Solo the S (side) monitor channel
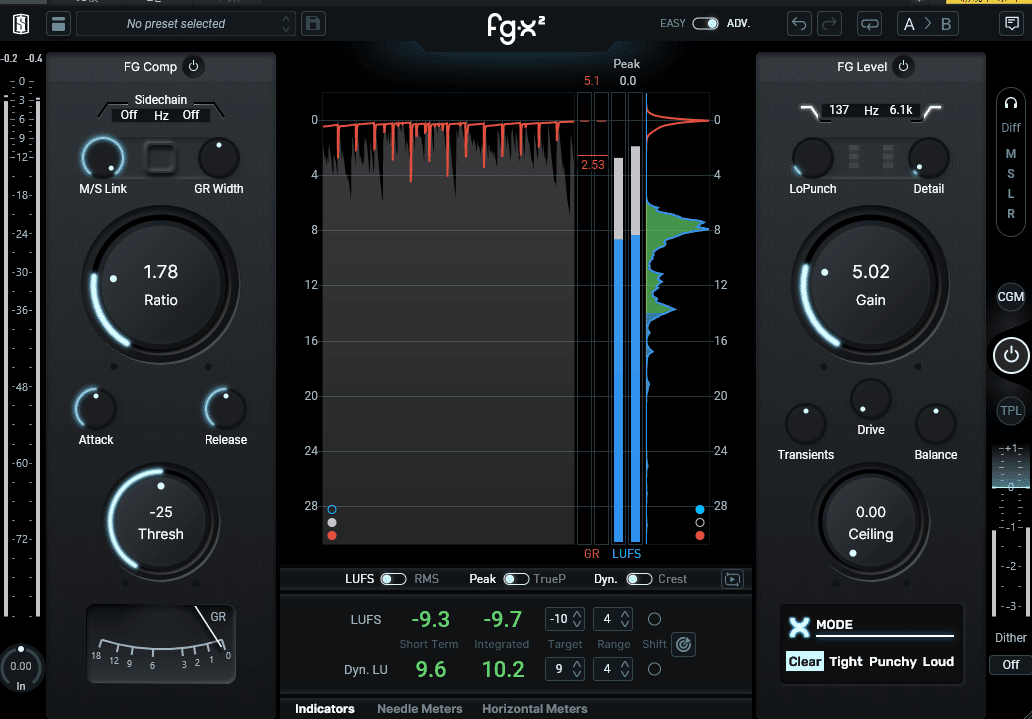Image resolution: width=1032 pixels, height=719 pixels. click(1011, 174)
